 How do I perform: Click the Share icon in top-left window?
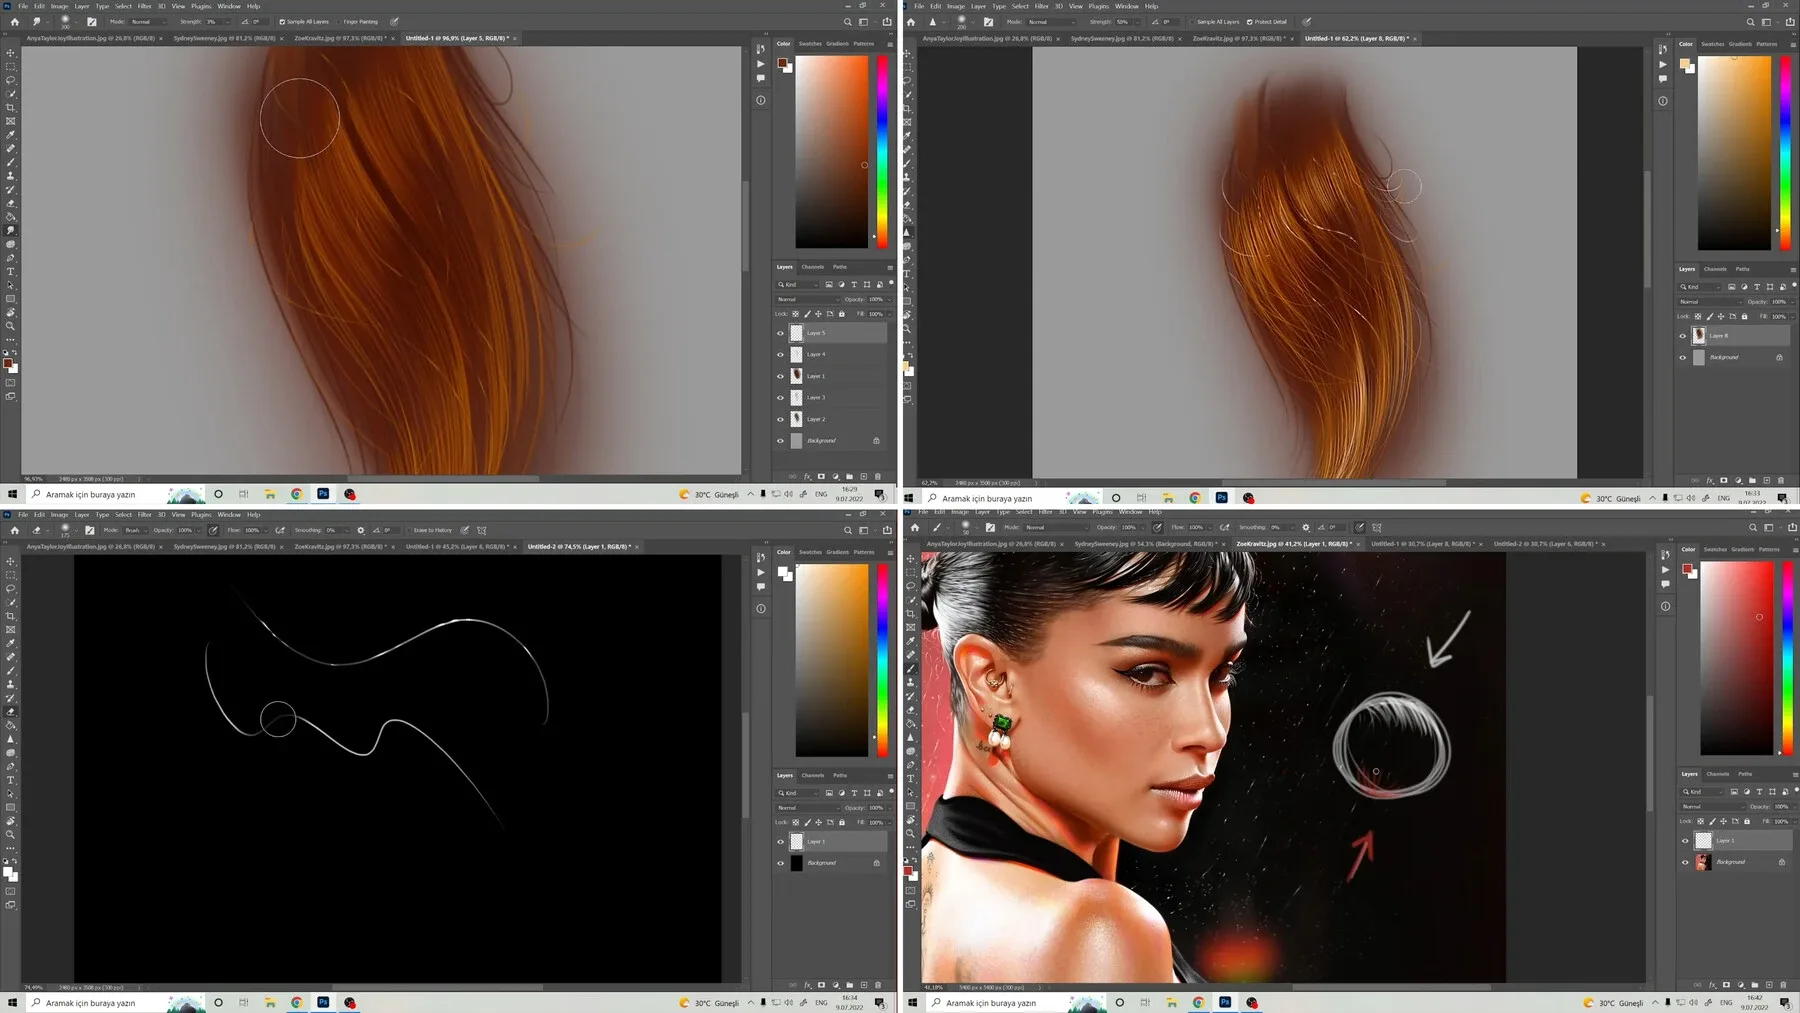tap(886, 21)
